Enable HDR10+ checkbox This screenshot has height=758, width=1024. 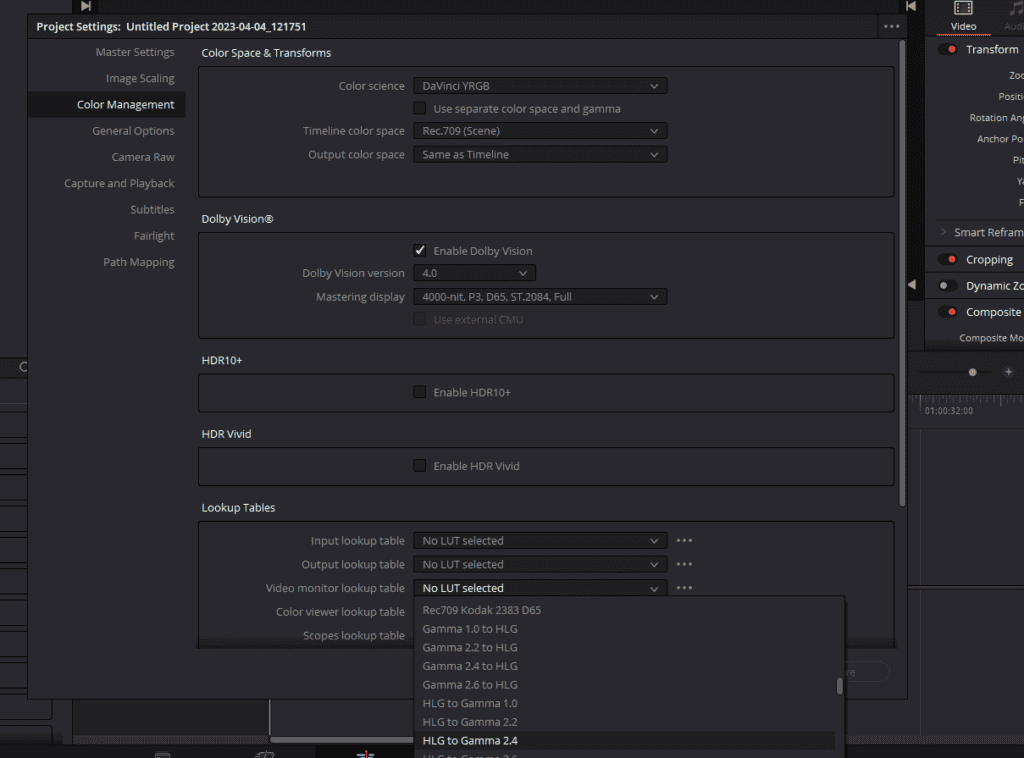pos(420,392)
